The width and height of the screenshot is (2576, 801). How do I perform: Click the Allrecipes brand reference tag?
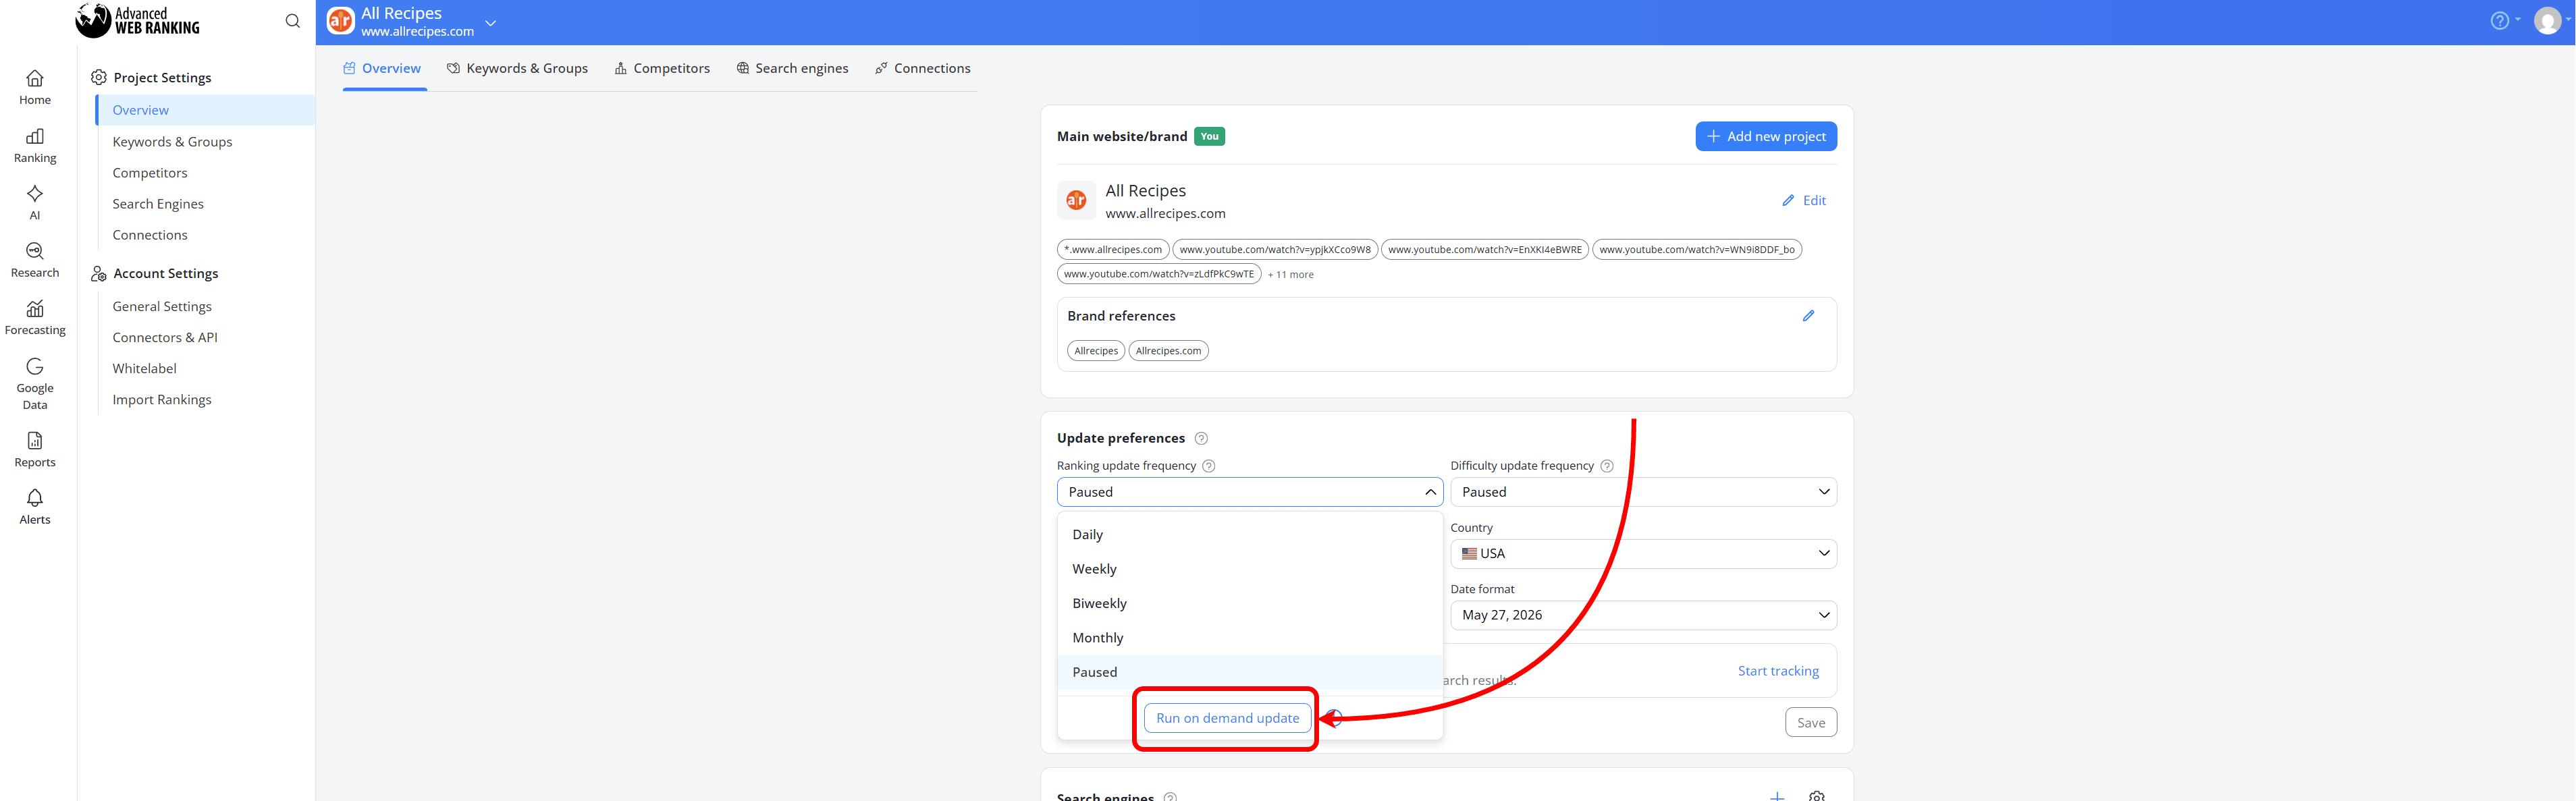(1096, 351)
